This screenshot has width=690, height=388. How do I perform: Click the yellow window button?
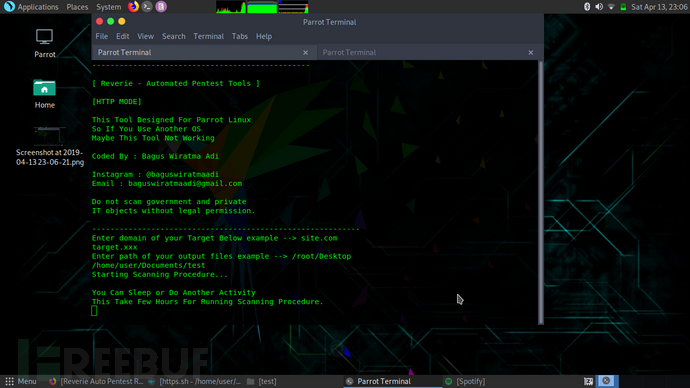tap(121, 21)
